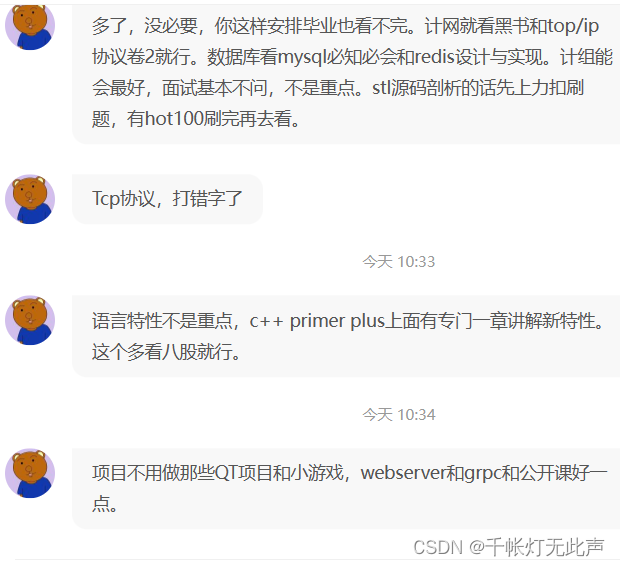Click the "Tcp协议，打错字了" message bubble

[x=167, y=199]
